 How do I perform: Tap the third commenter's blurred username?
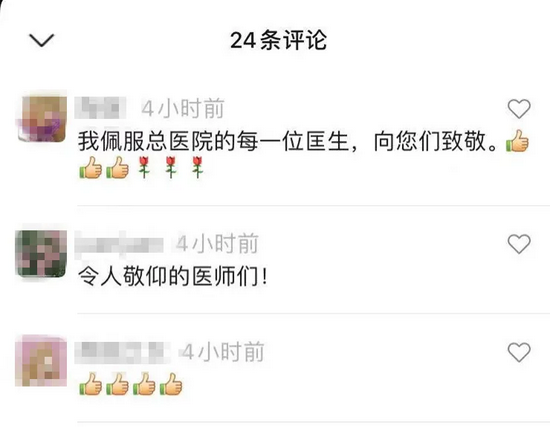click(x=122, y=352)
